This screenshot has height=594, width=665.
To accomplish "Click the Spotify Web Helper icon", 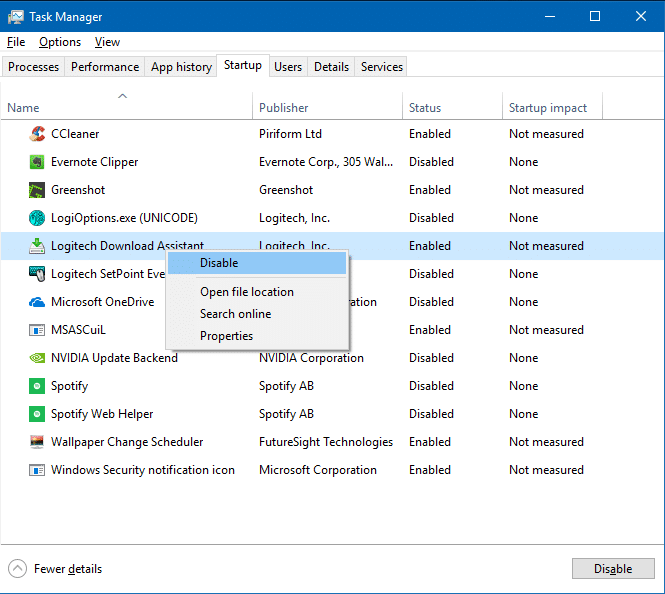I will point(37,414).
